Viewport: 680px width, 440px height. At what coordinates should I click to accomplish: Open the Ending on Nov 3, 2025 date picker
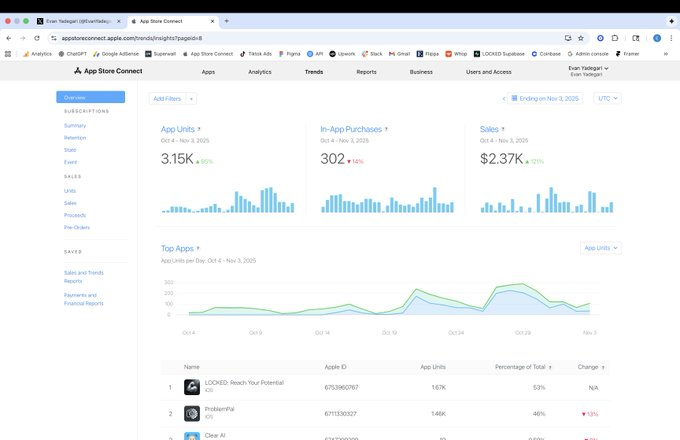545,98
